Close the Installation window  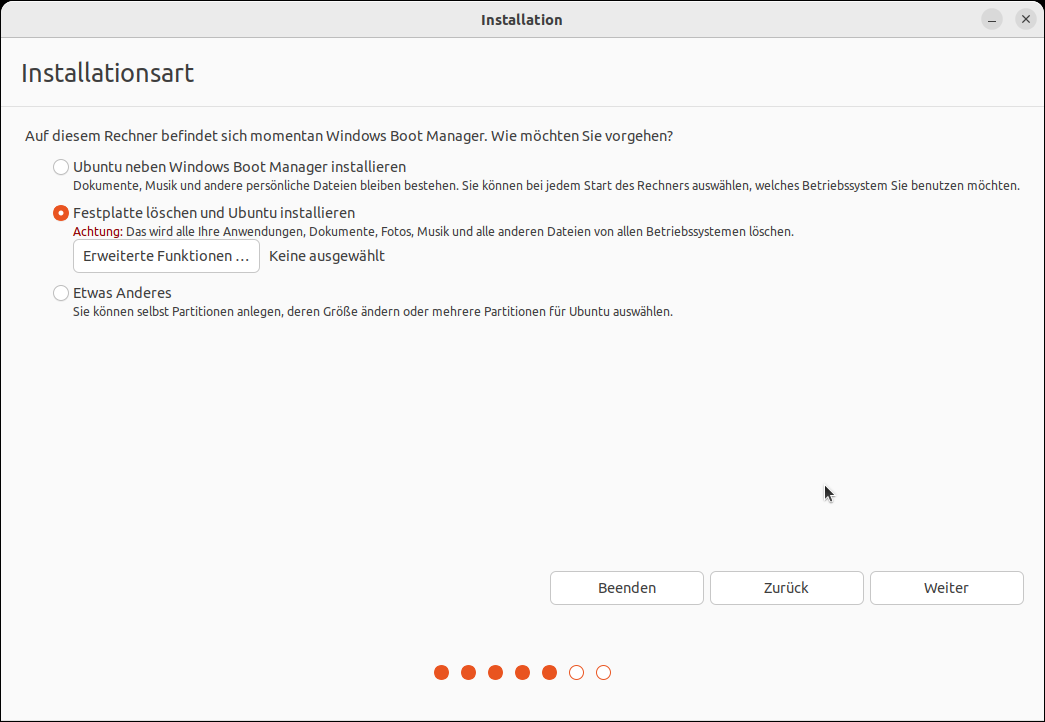1026,19
